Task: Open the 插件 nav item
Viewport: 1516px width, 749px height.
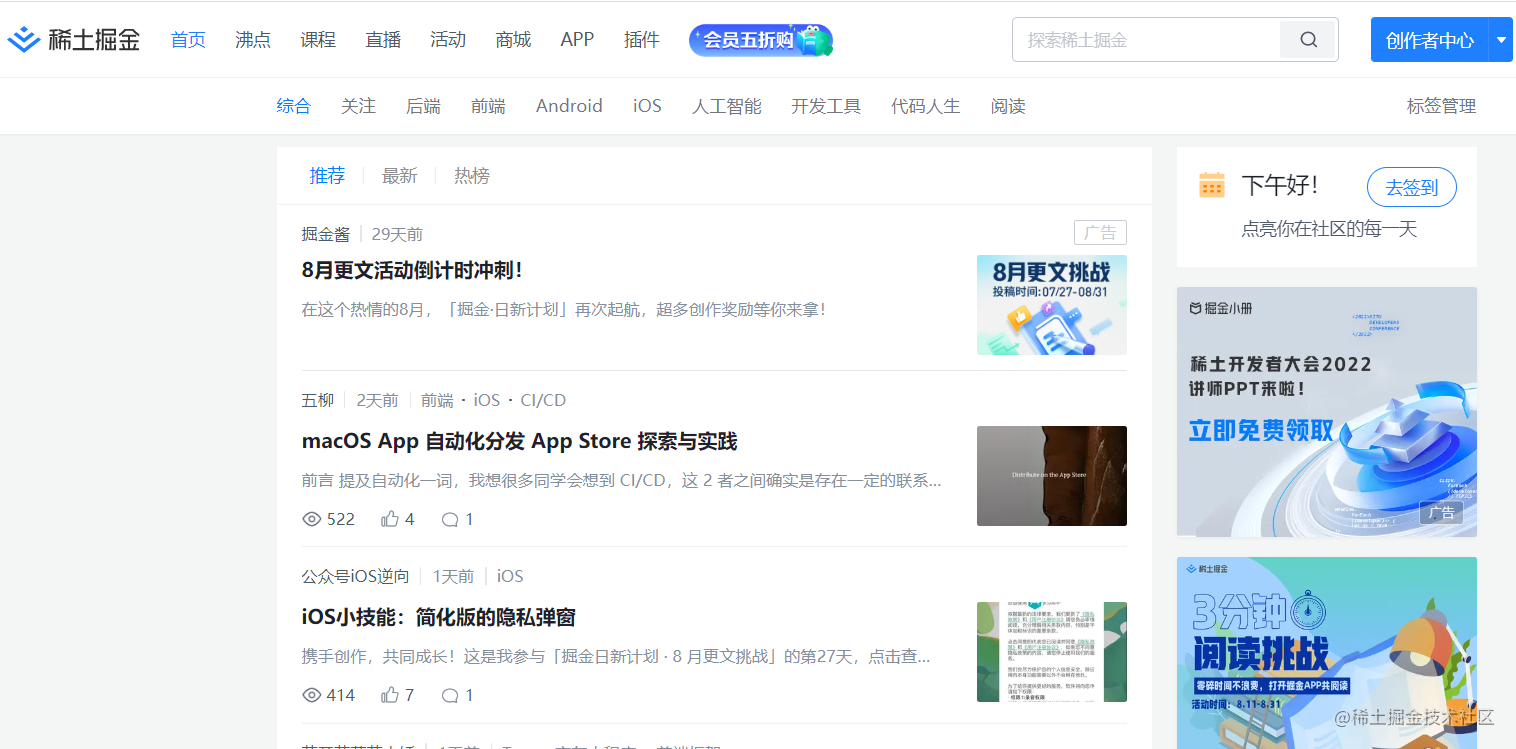Action: click(x=642, y=40)
